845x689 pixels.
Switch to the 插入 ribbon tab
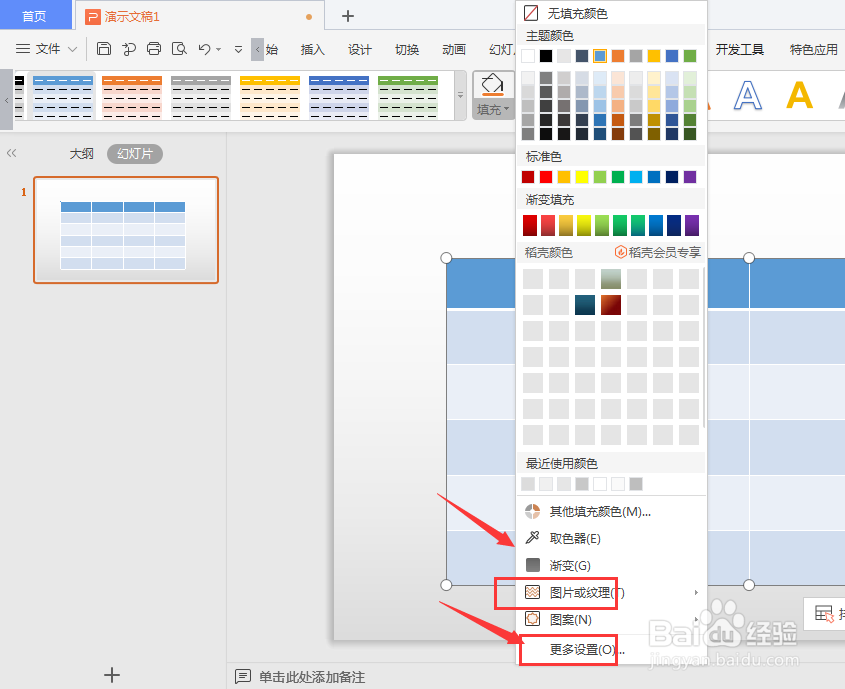pyautogui.click(x=313, y=50)
